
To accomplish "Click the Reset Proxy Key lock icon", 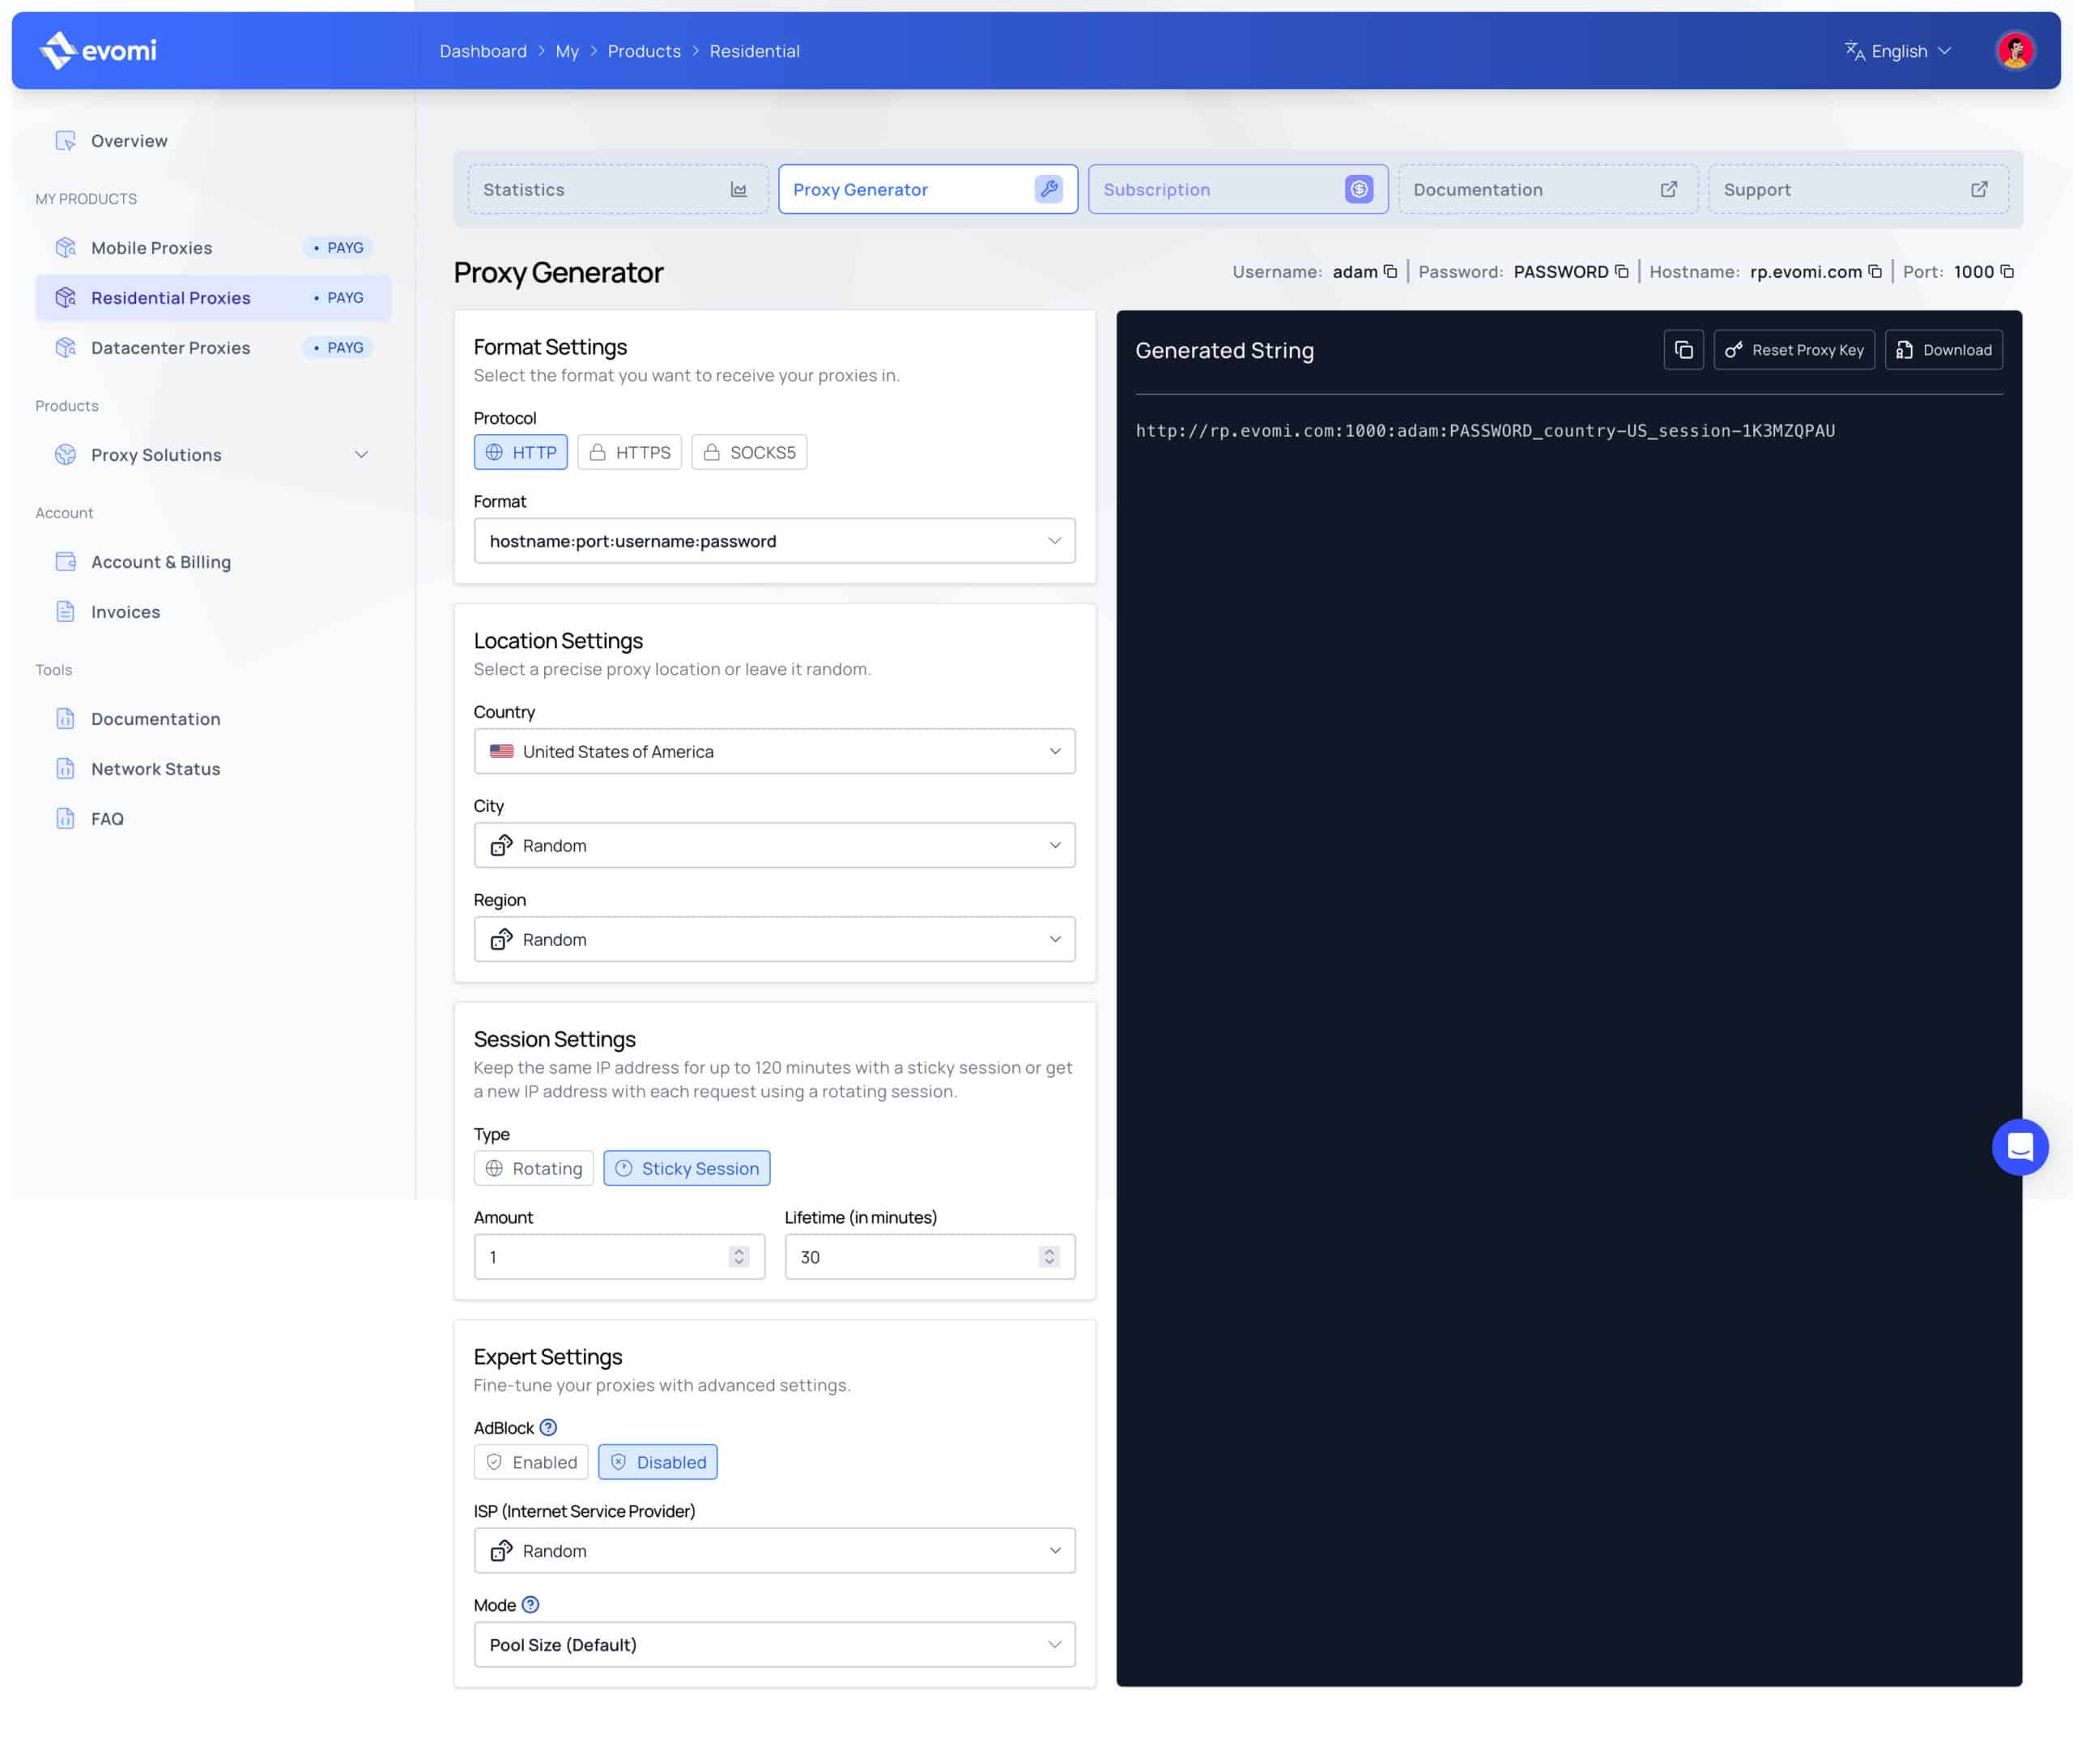I will click(1734, 350).
